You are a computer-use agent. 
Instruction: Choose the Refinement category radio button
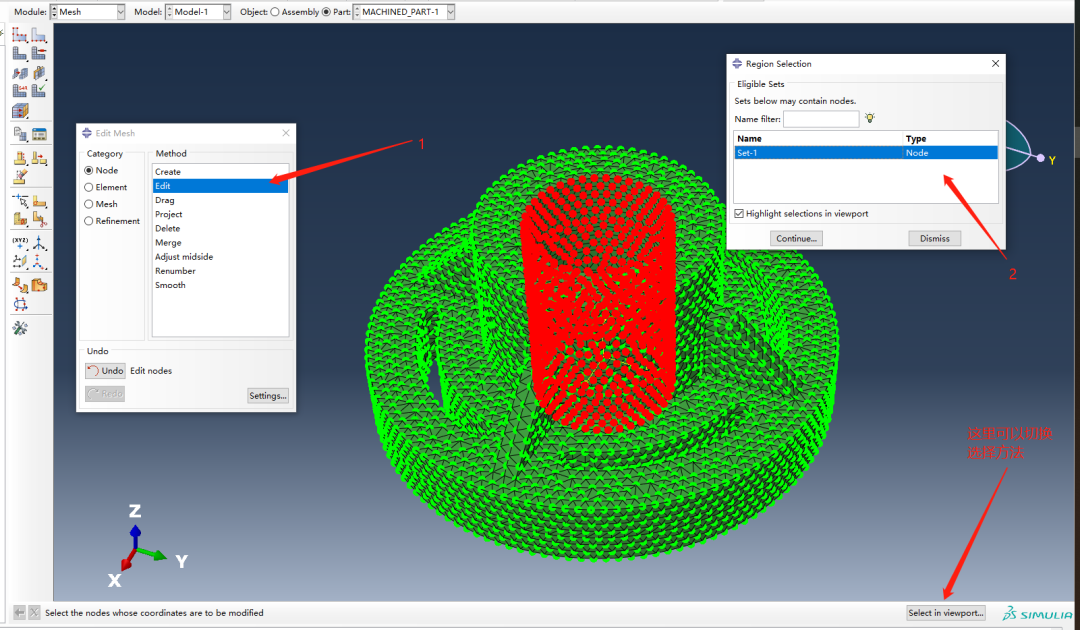pyautogui.click(x=89, y=221)
